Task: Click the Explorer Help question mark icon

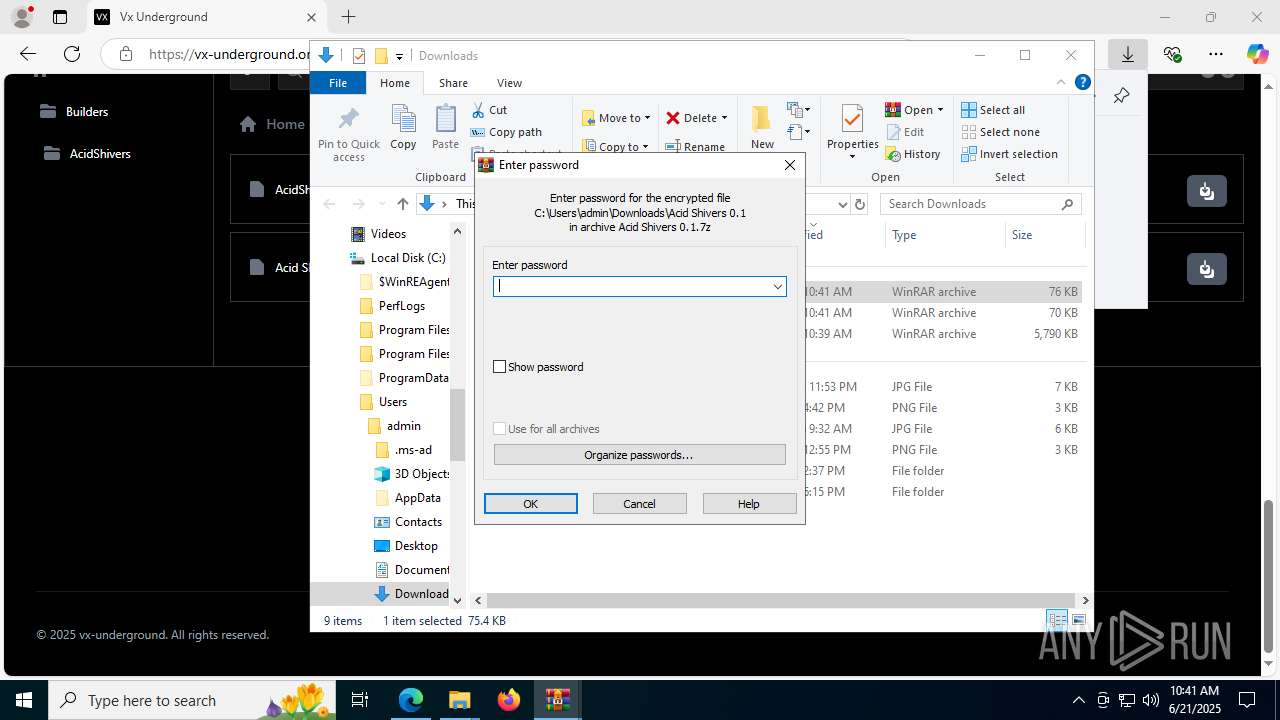Action: pyautogui.click(x=1081, y=83)
